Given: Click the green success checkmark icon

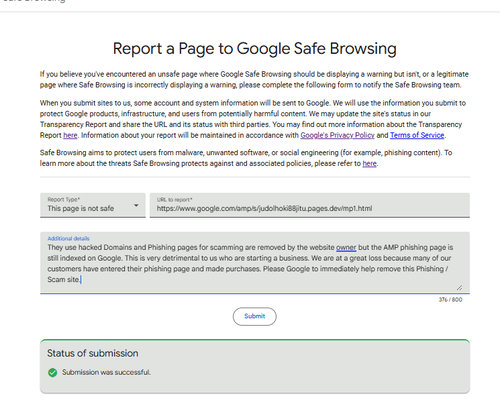Looking at the screenshot, I should click(x=52, y=372).
